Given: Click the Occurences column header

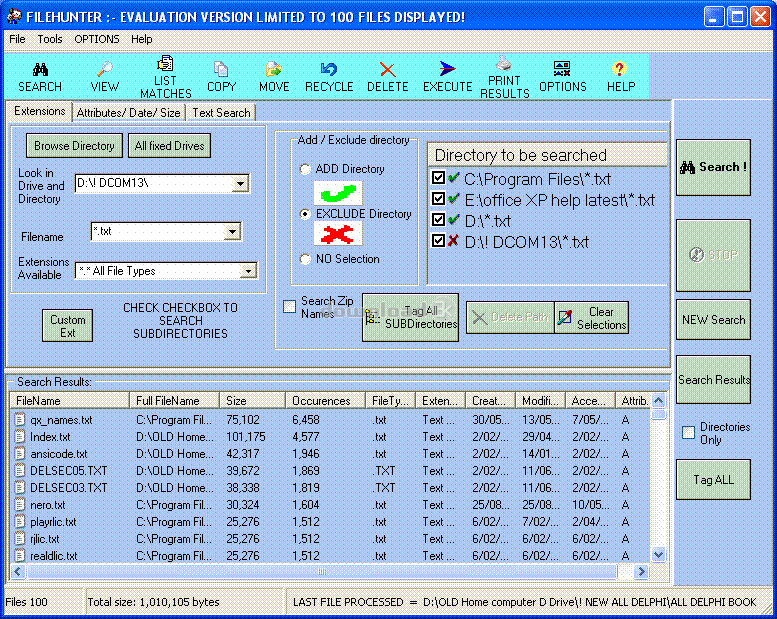Looking at the screenshot, I should (x=325, y=400).
